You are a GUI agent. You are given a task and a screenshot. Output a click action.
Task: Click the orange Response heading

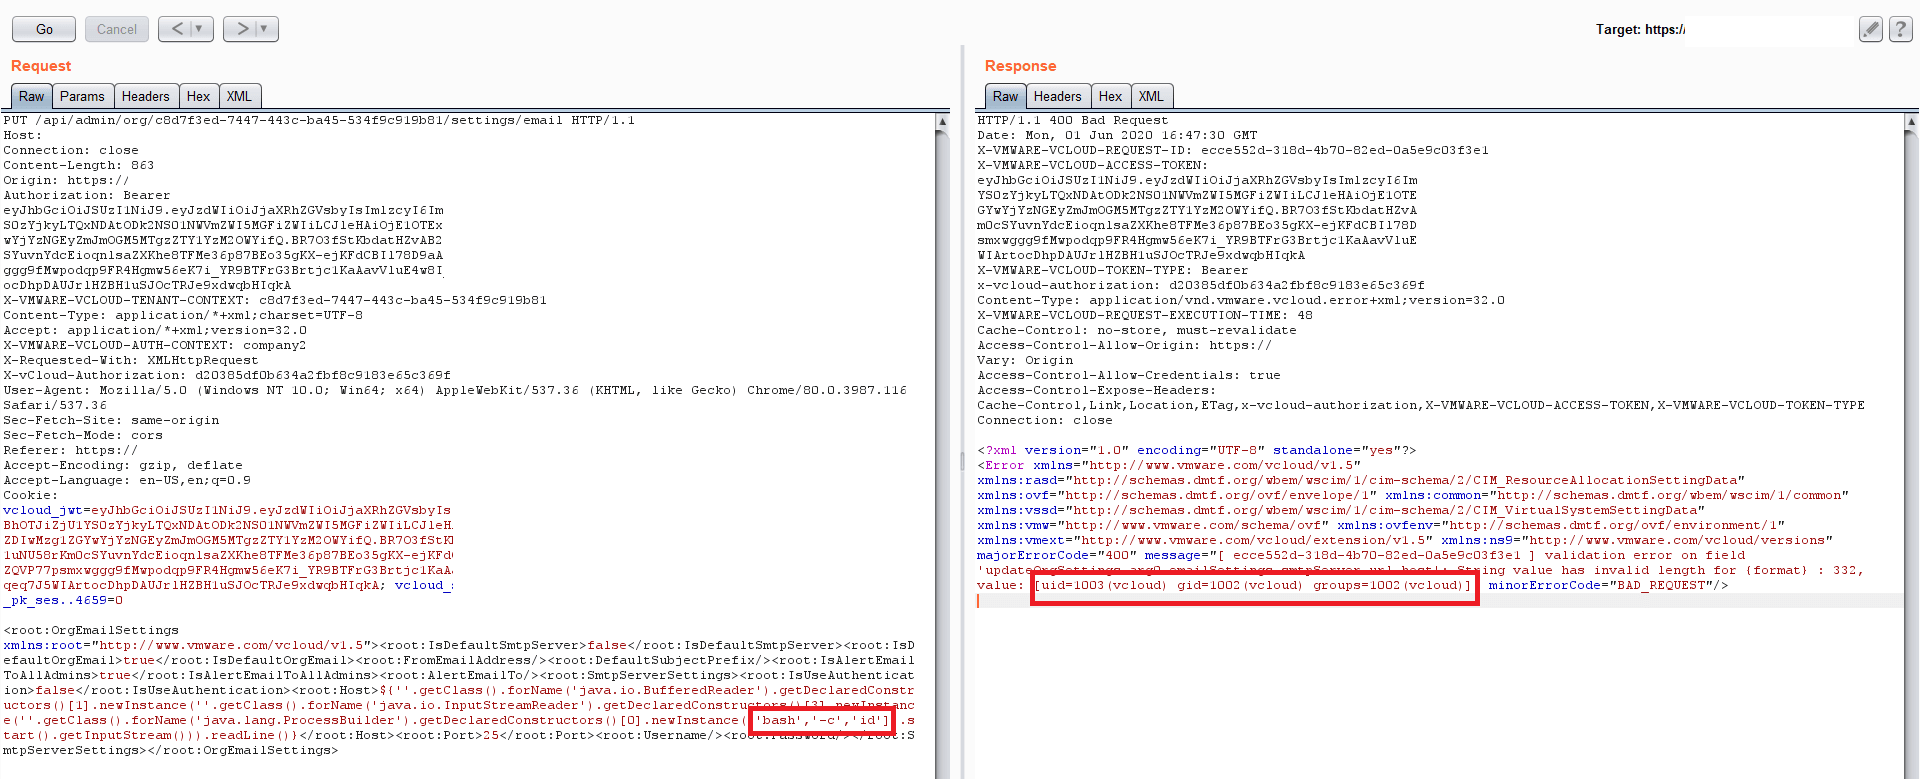(x=1020, y=66)
